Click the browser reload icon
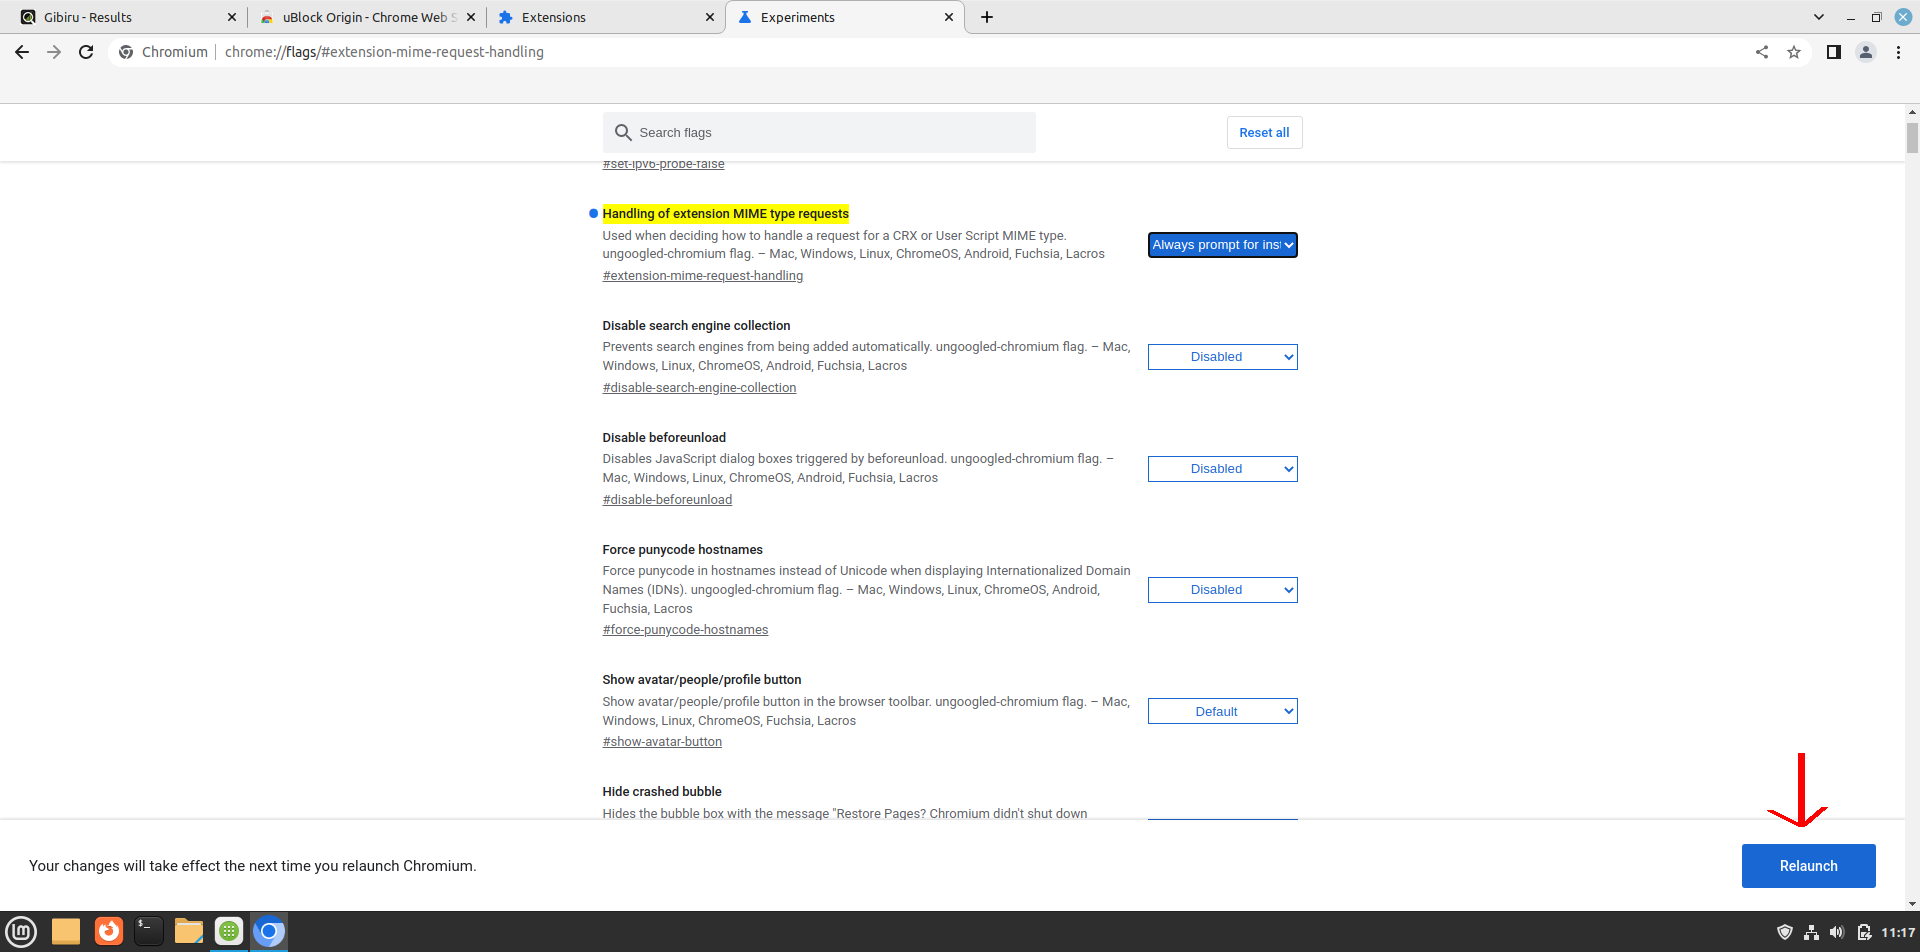 pyautogui.click(x=86, y=52)
